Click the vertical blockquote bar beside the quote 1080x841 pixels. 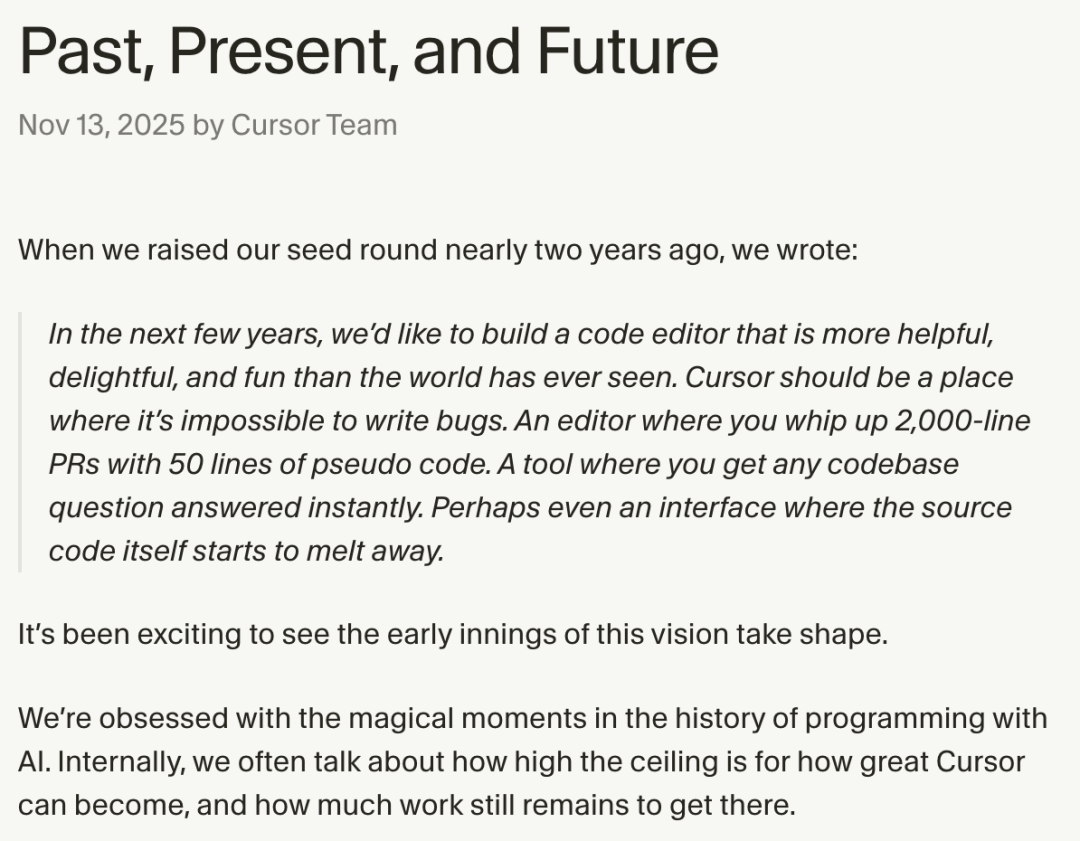(20, 442)
